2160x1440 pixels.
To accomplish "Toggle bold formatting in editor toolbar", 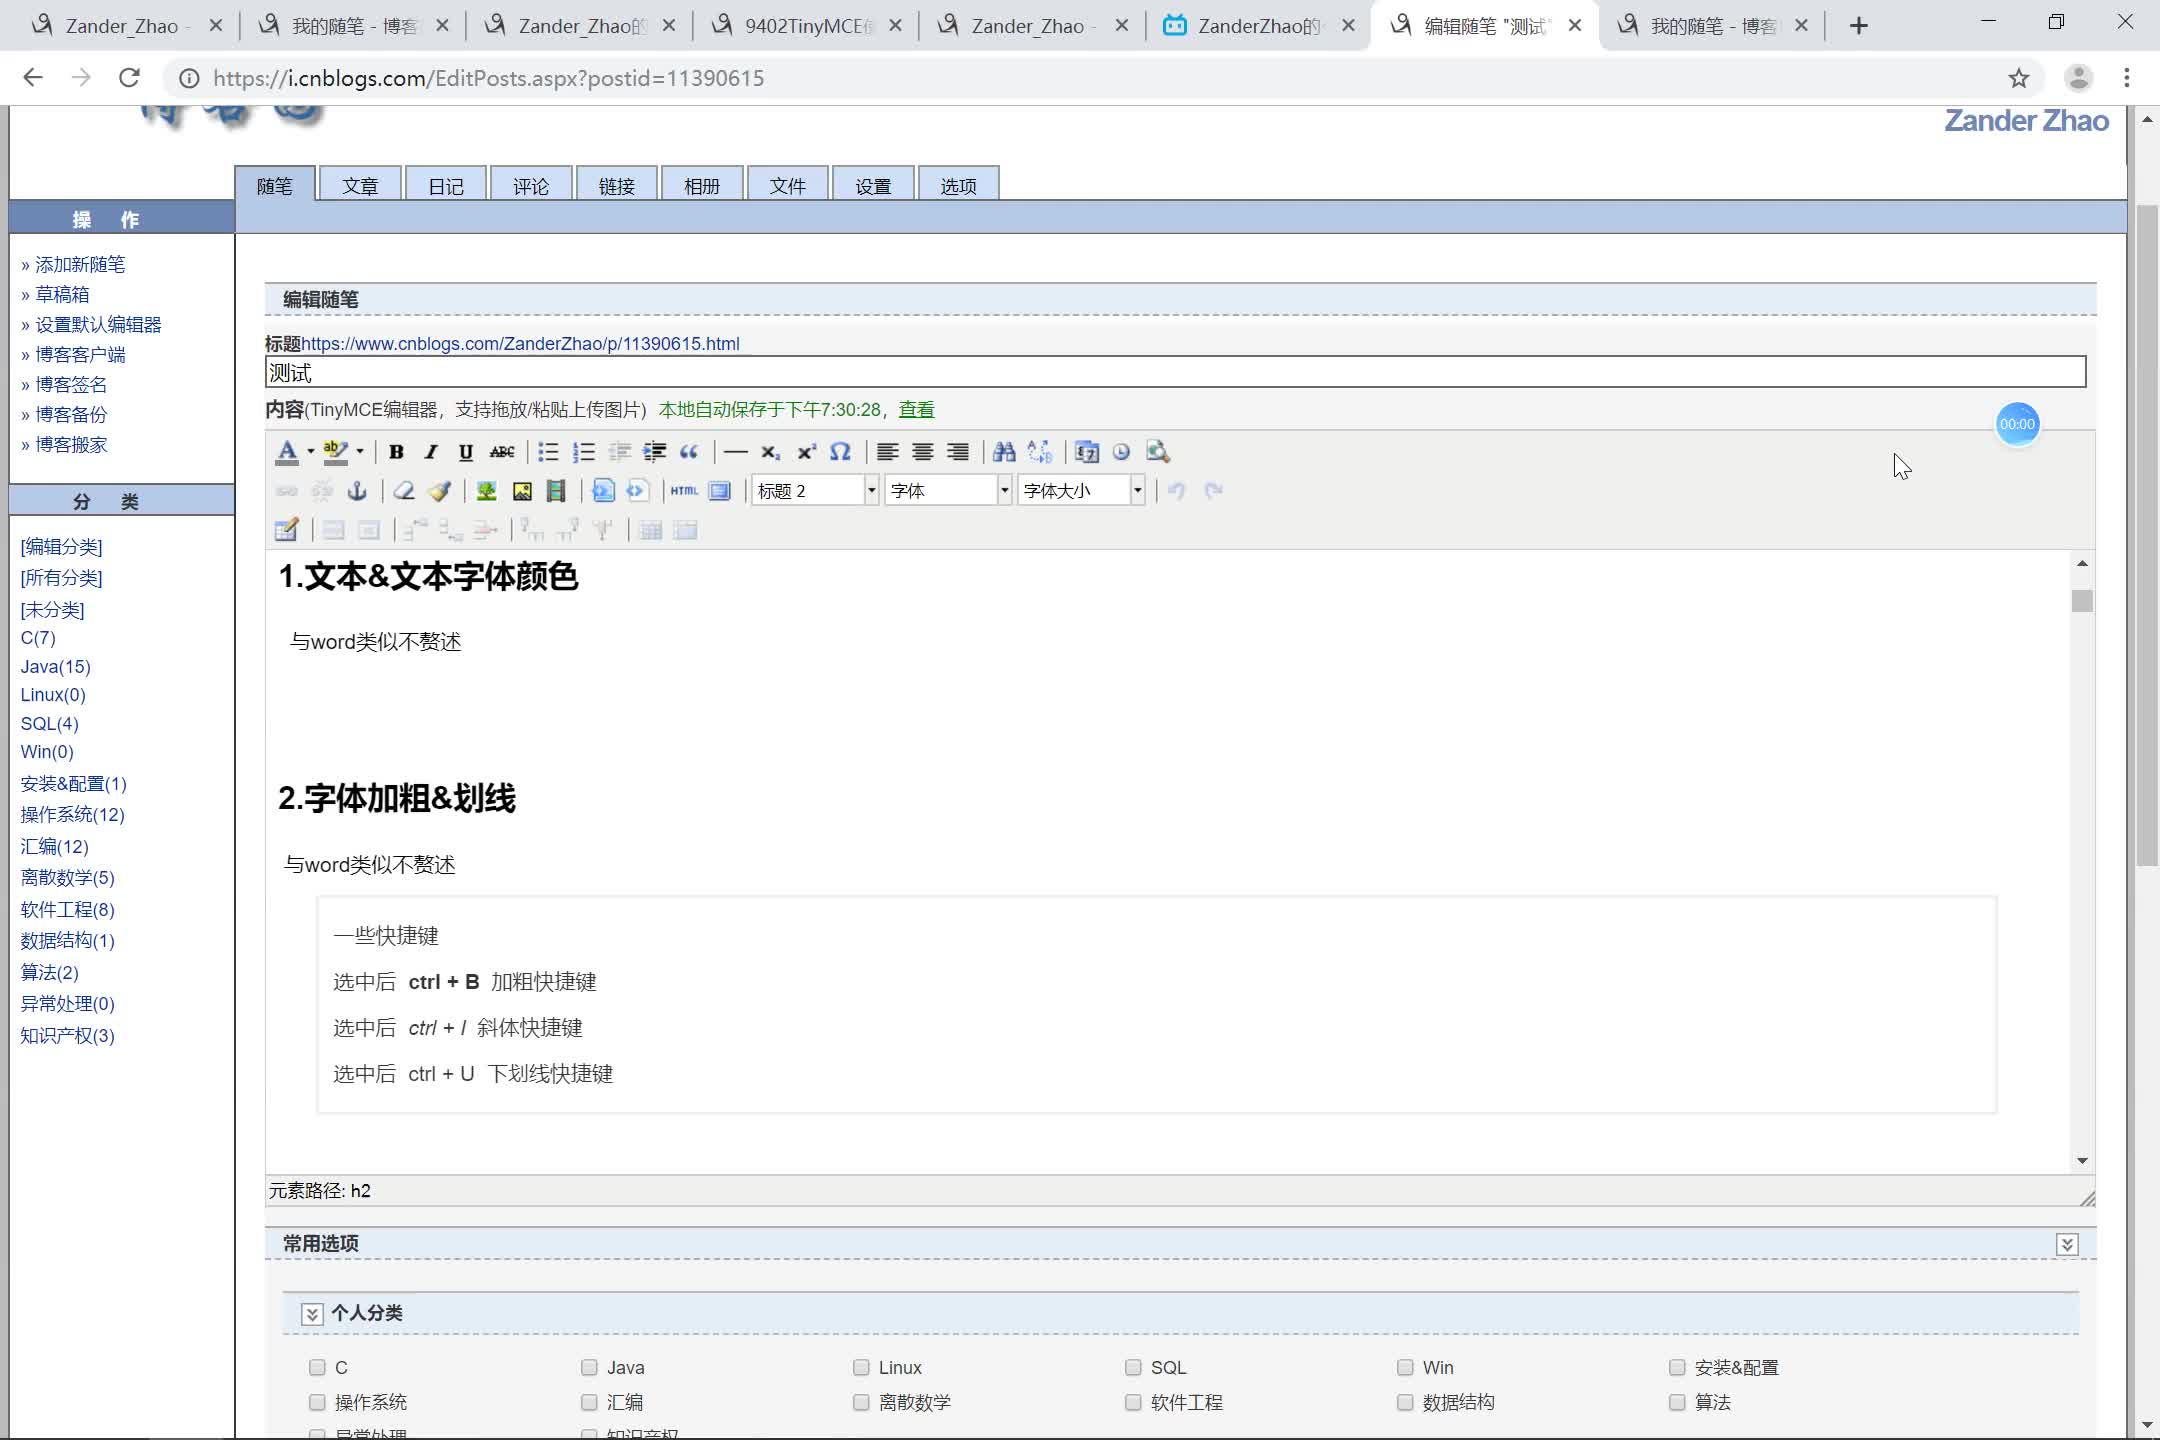I will (x=396, y=452).
